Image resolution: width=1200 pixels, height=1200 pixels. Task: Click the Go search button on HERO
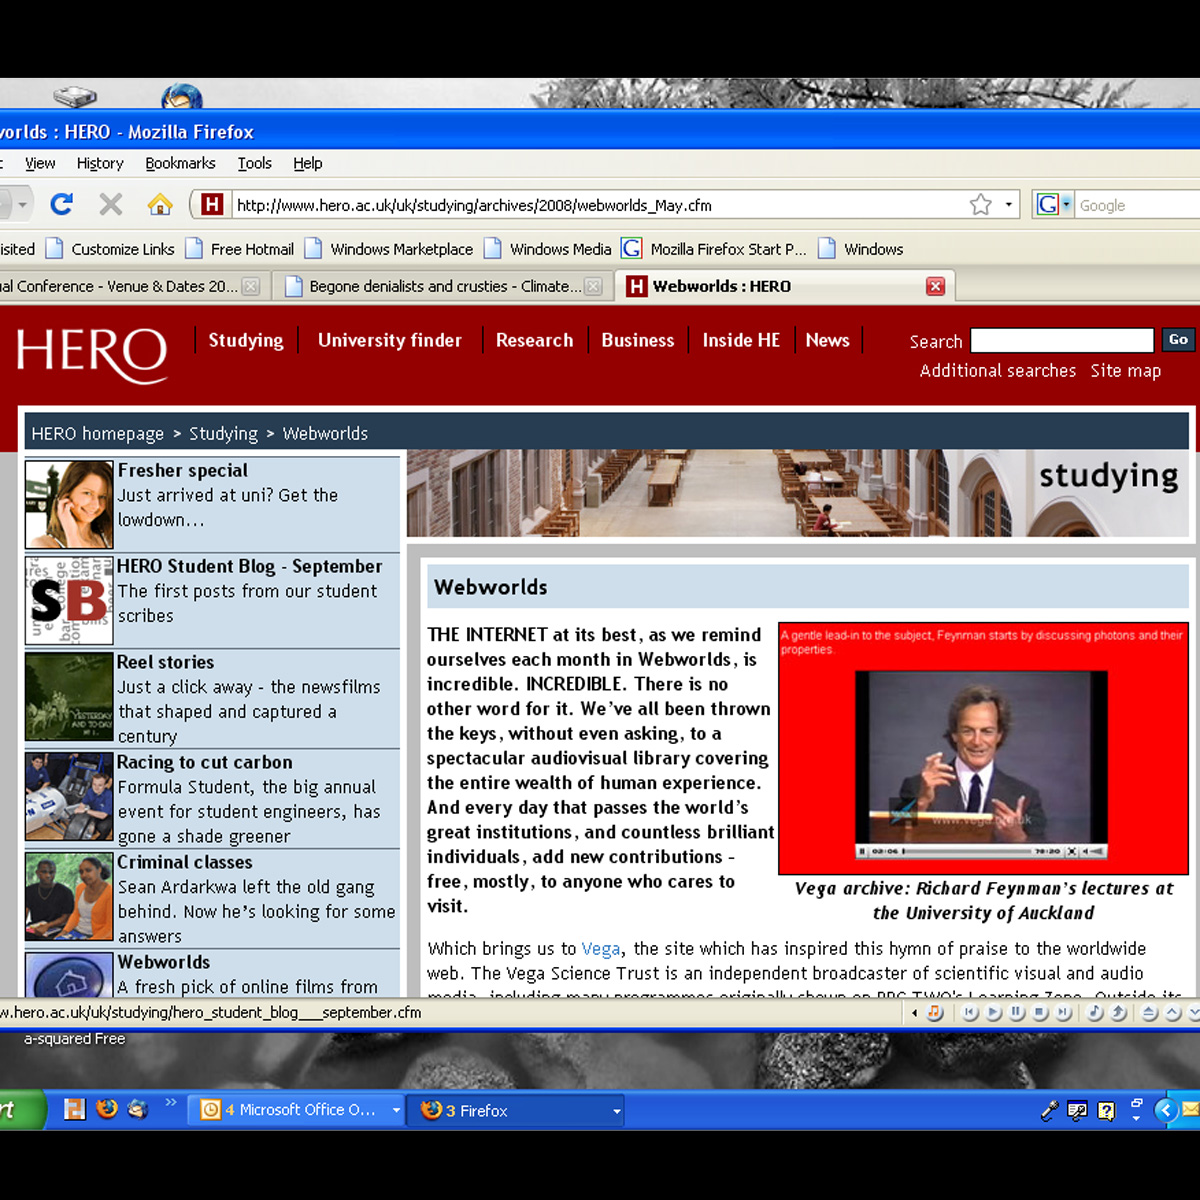coord(1178,340)
